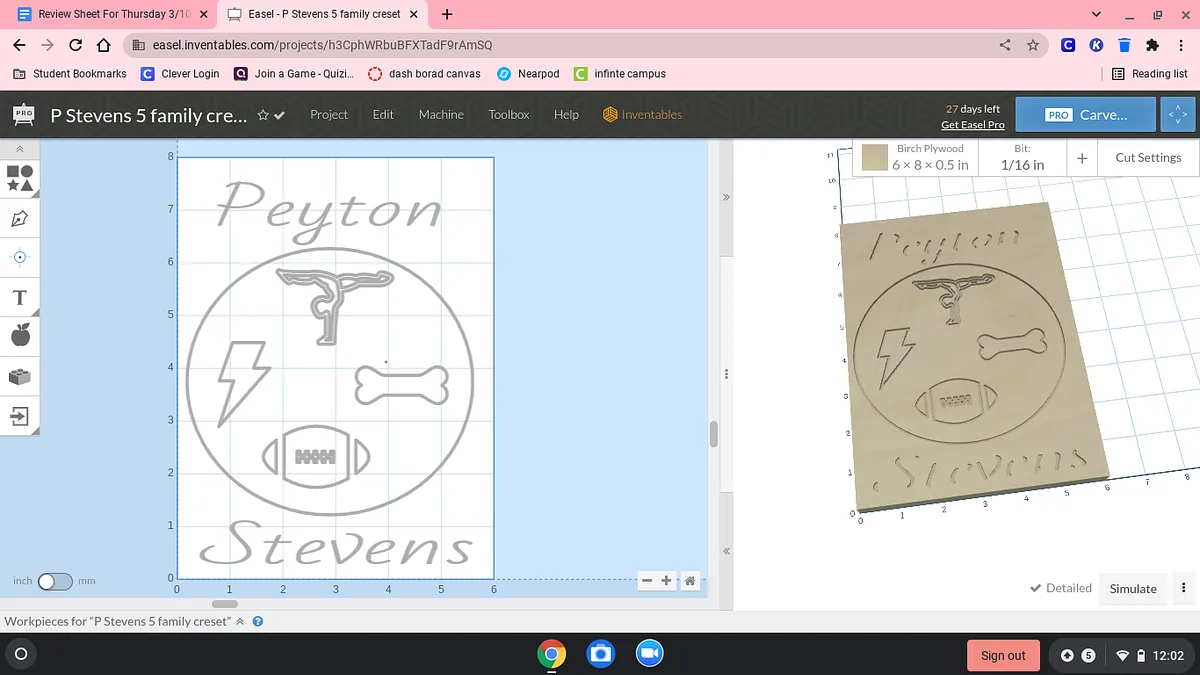Click the Import file icon

click(x=20, y=415)
